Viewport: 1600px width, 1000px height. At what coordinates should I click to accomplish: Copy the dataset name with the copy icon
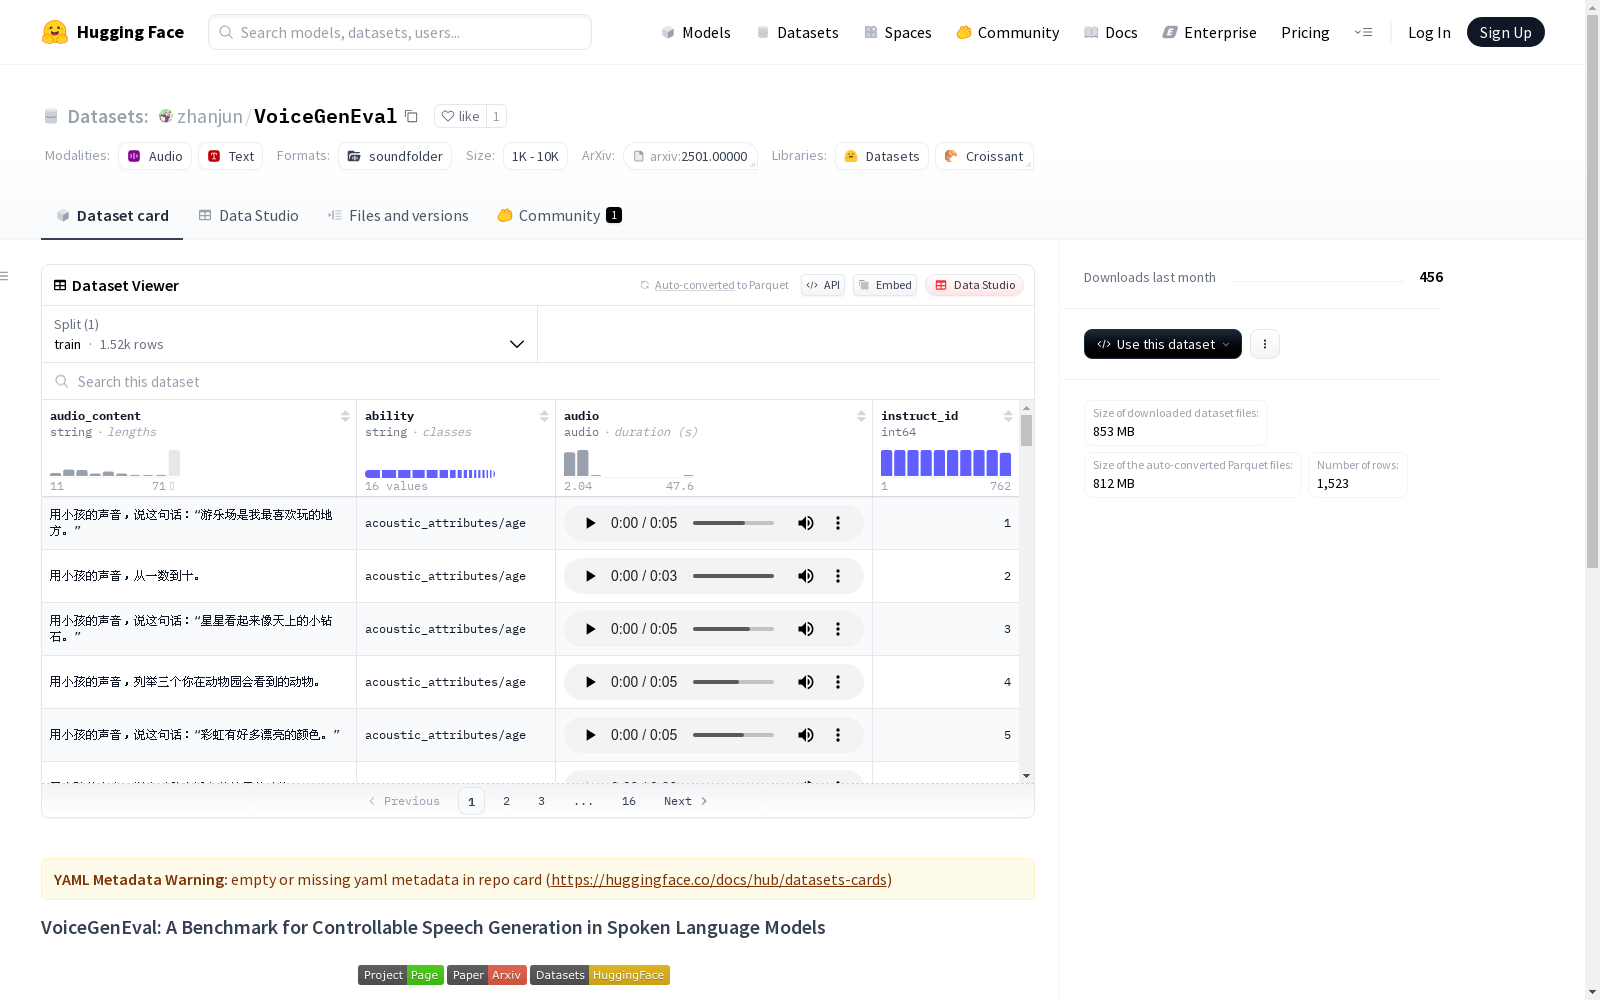[411, 116]
